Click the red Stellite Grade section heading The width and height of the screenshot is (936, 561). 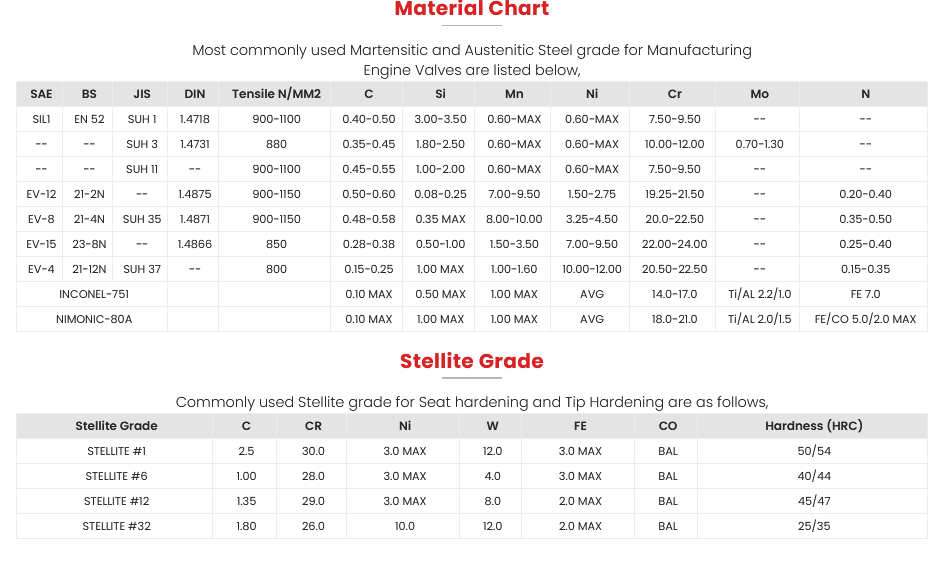[471, 361]
